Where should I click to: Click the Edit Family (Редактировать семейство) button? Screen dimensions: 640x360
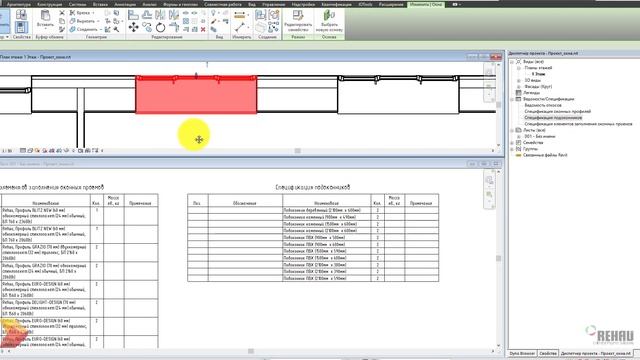click(298, 21)
